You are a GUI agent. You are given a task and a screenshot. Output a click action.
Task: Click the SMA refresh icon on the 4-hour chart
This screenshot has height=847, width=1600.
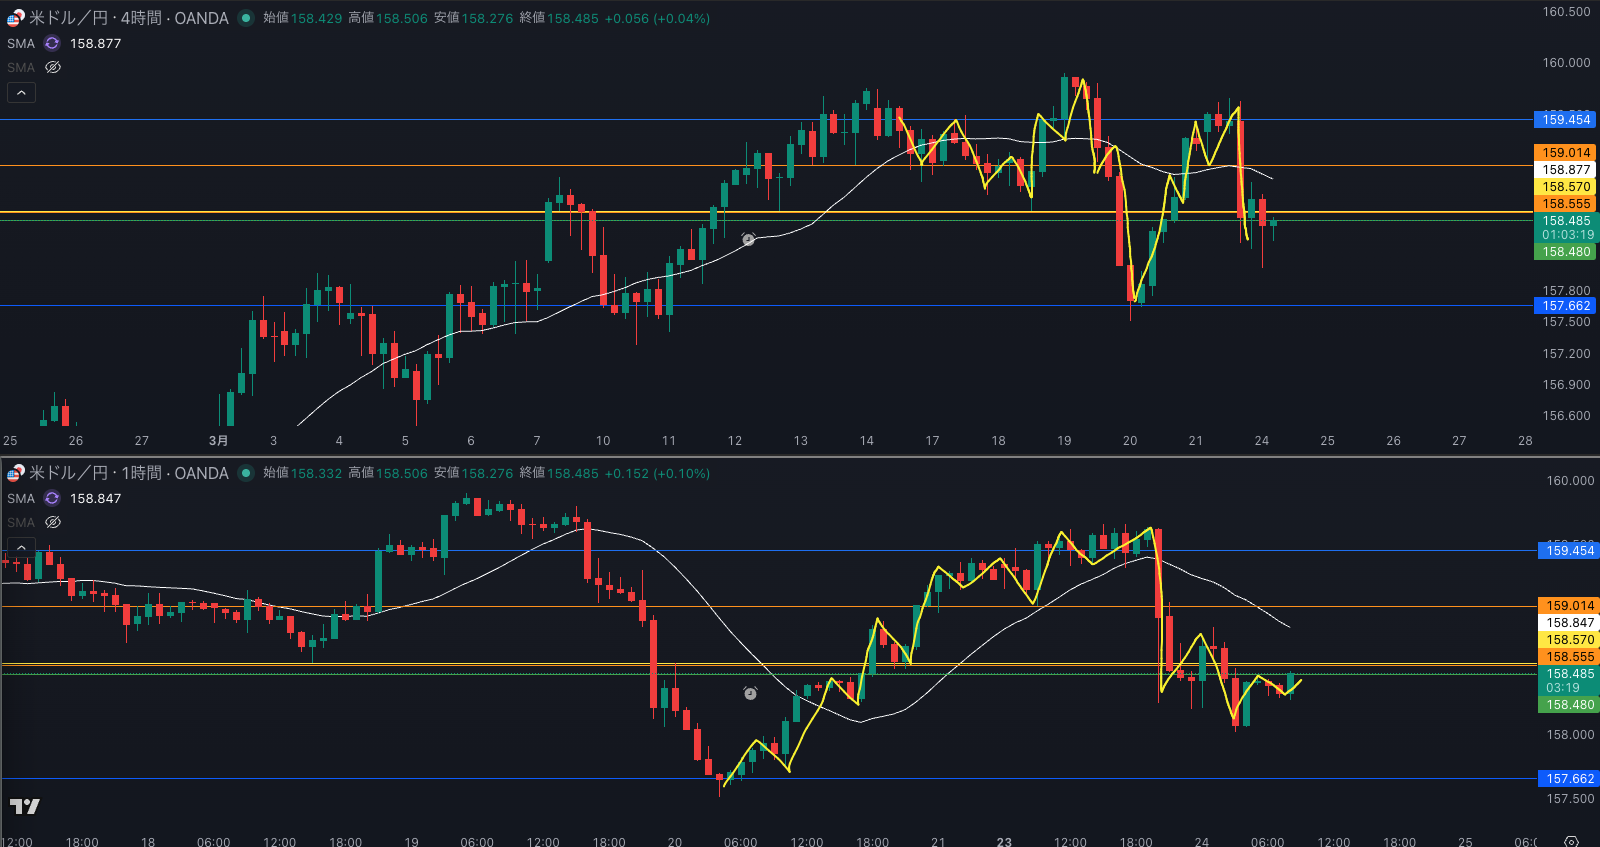click(52, 43)
